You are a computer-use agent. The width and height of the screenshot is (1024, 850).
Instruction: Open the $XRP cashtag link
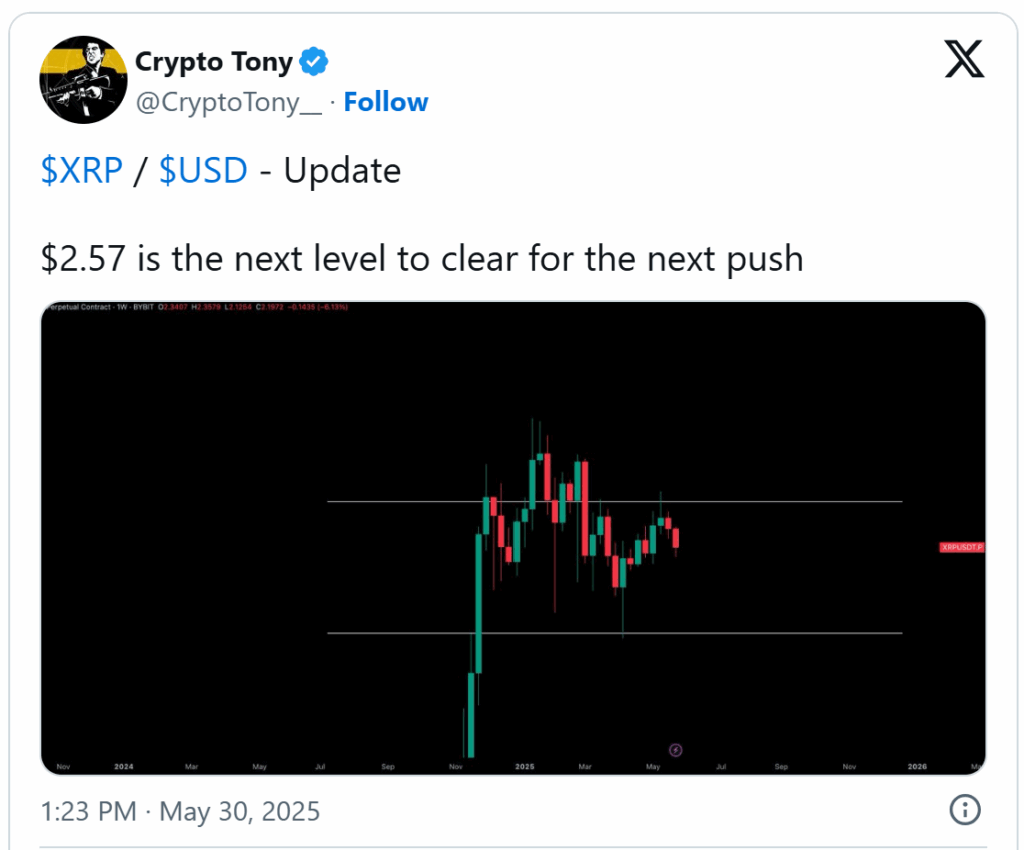[82, 170]
